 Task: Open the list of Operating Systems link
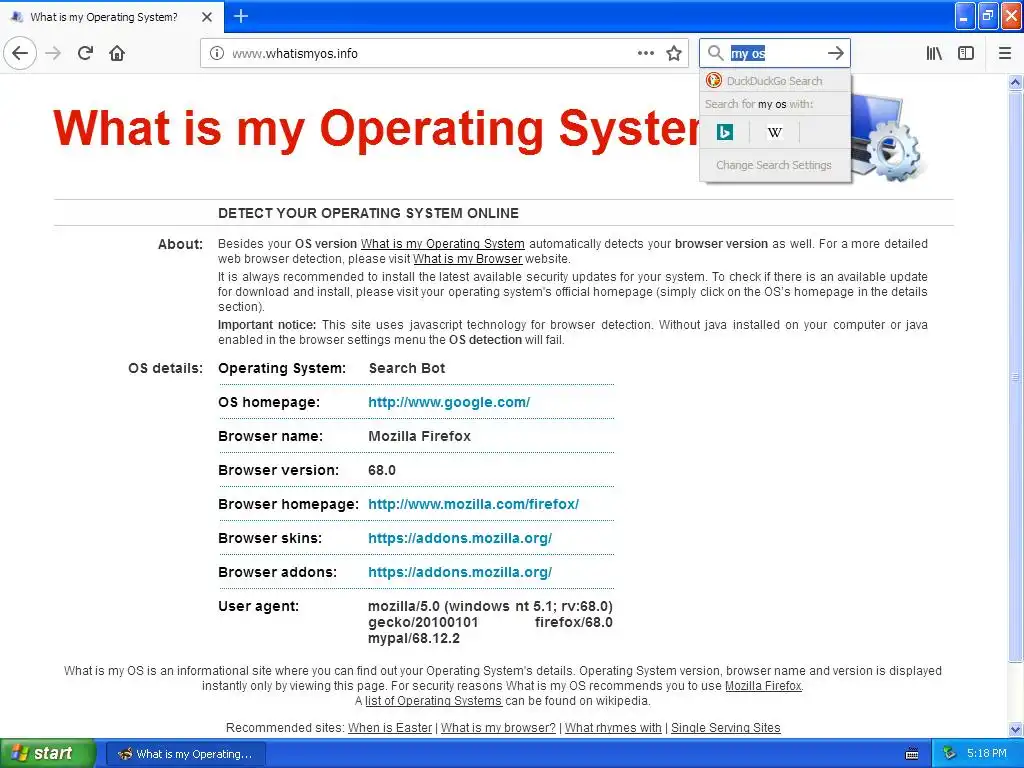433,701
